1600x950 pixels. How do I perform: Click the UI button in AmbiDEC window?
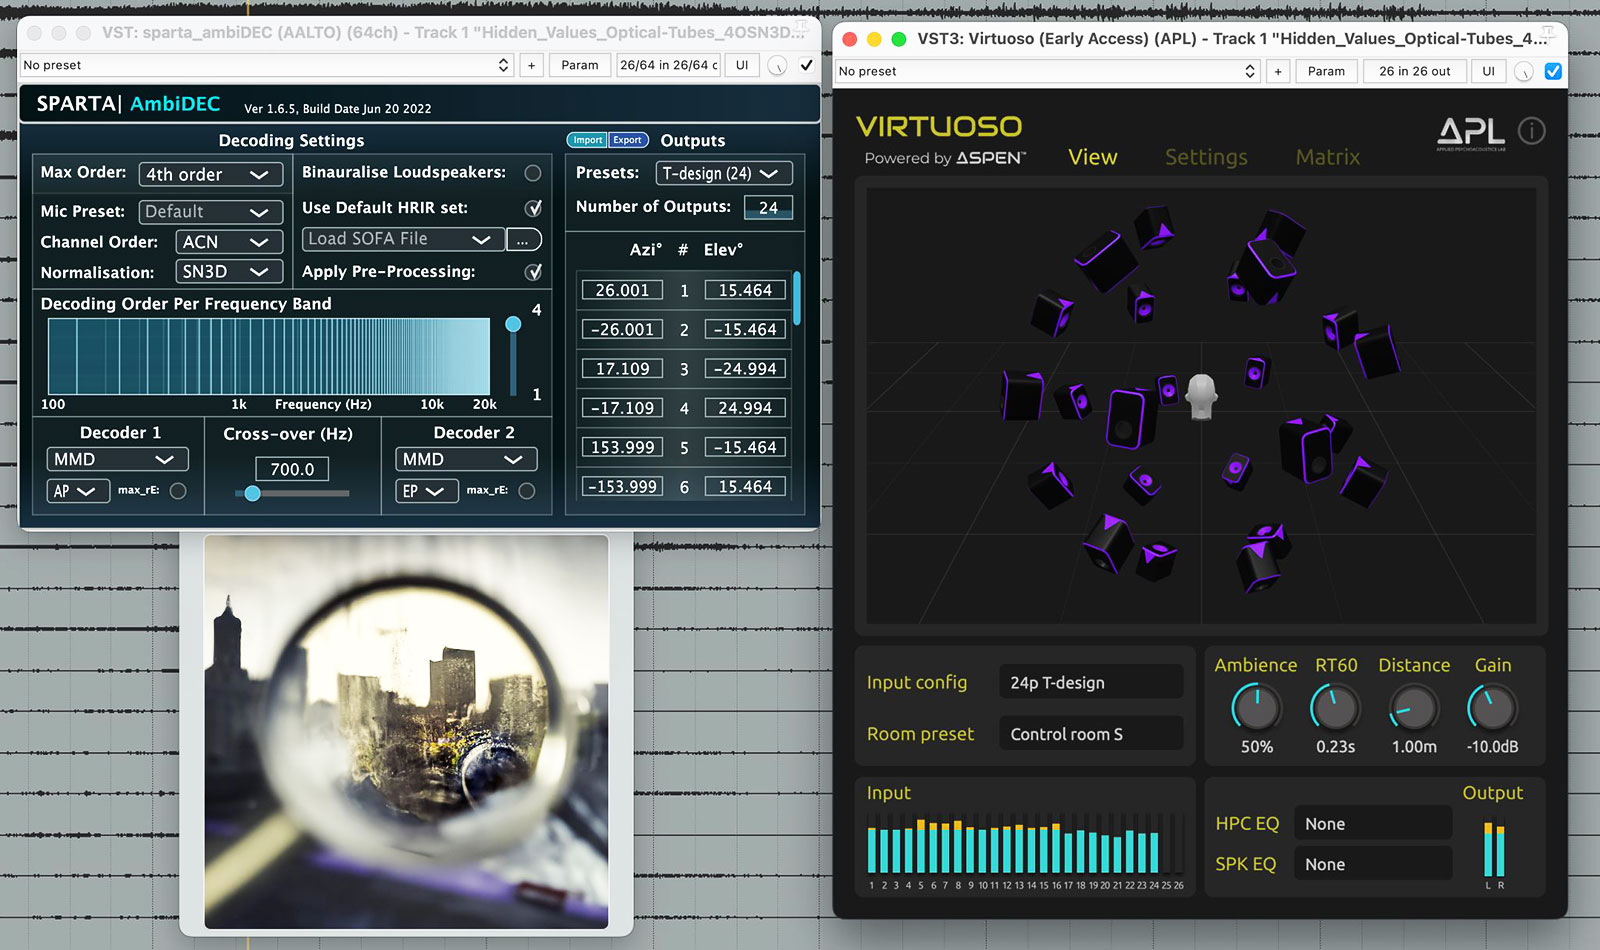pyautogui.click(x=742, y=65)
